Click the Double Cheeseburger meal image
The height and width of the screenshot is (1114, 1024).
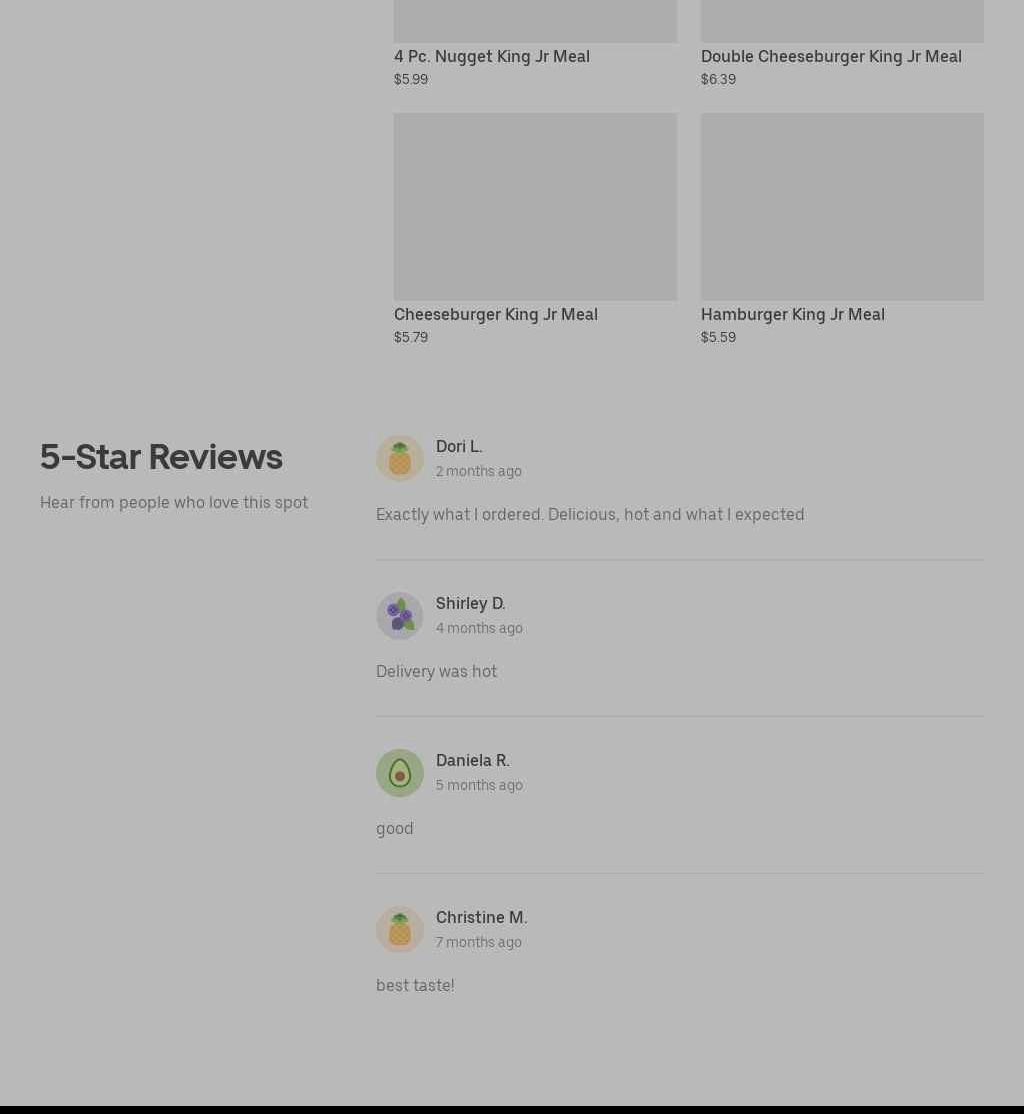click(x=842, y=21)
